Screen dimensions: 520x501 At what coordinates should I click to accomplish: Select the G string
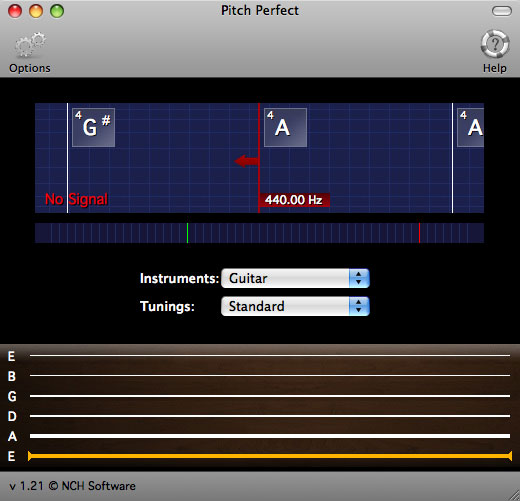pos(270,396)
